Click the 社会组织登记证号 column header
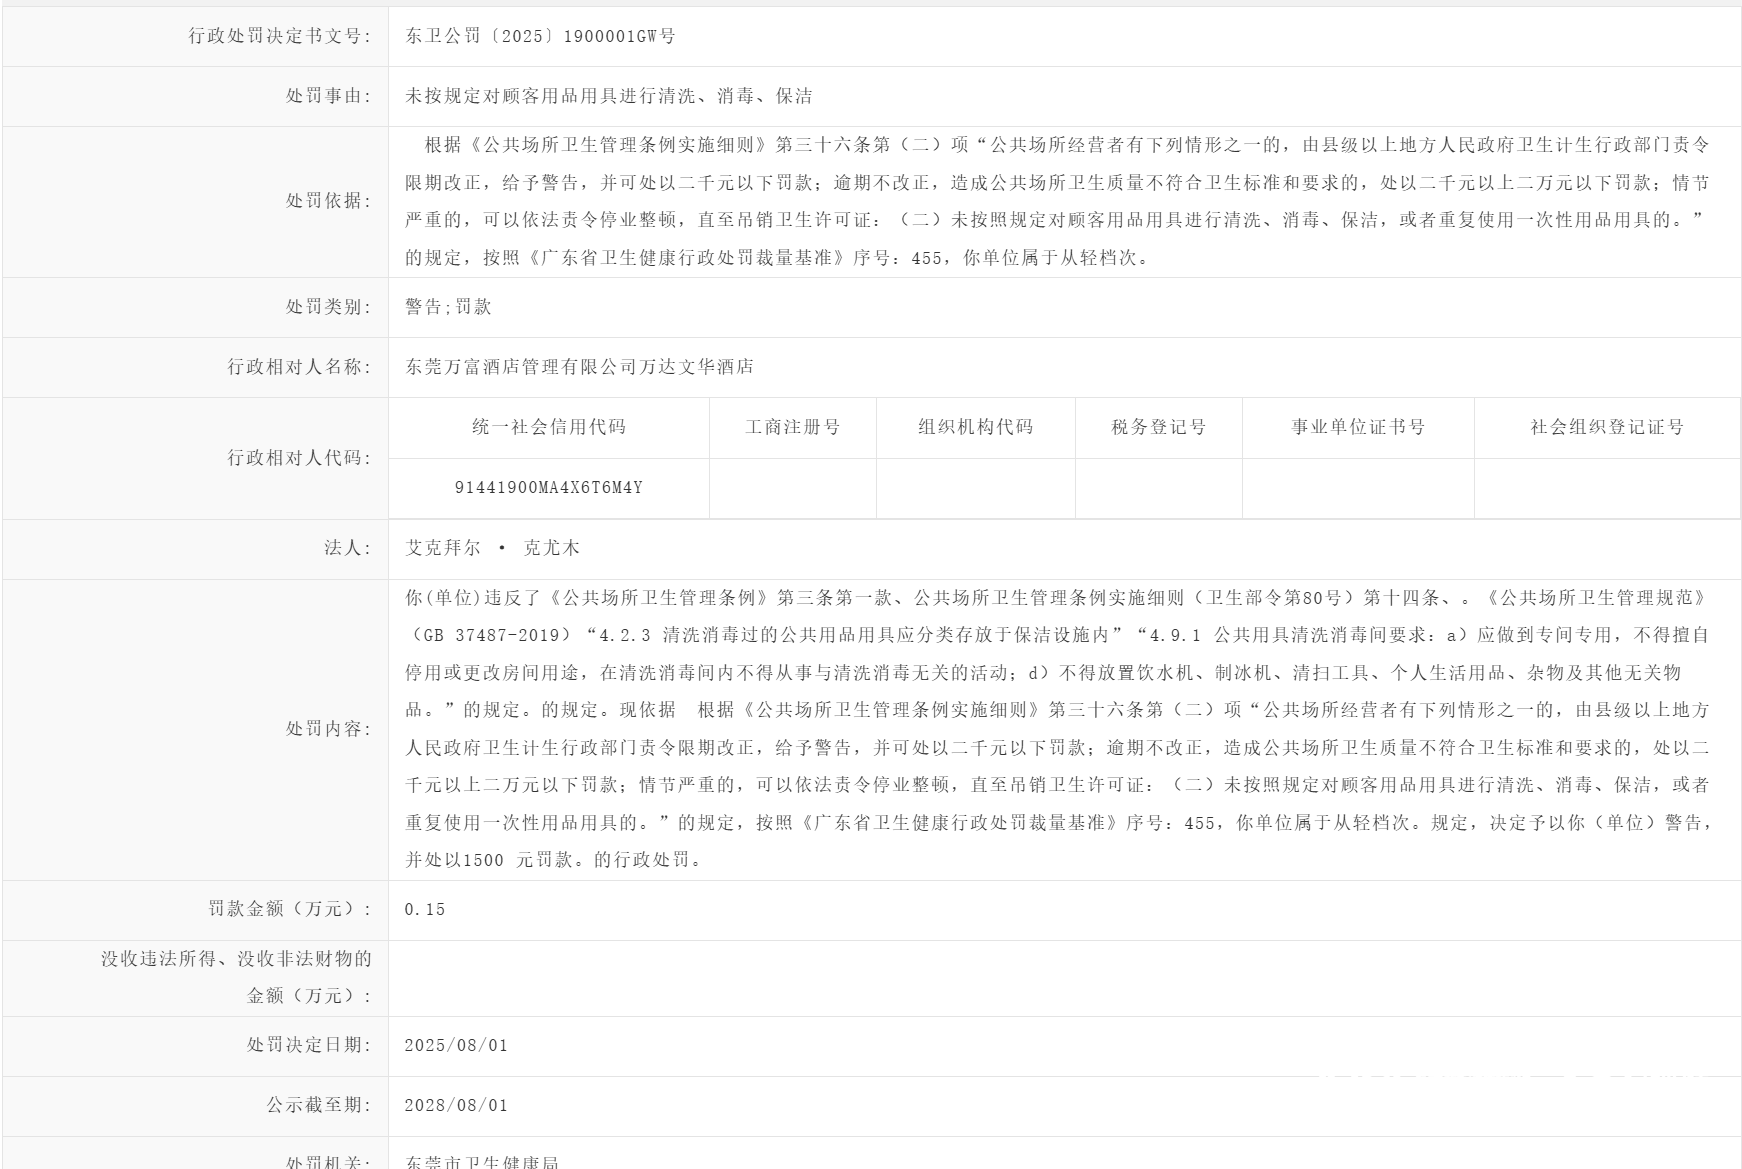The height and width of the screenshot is (1169, 1742). [1607, 427]
